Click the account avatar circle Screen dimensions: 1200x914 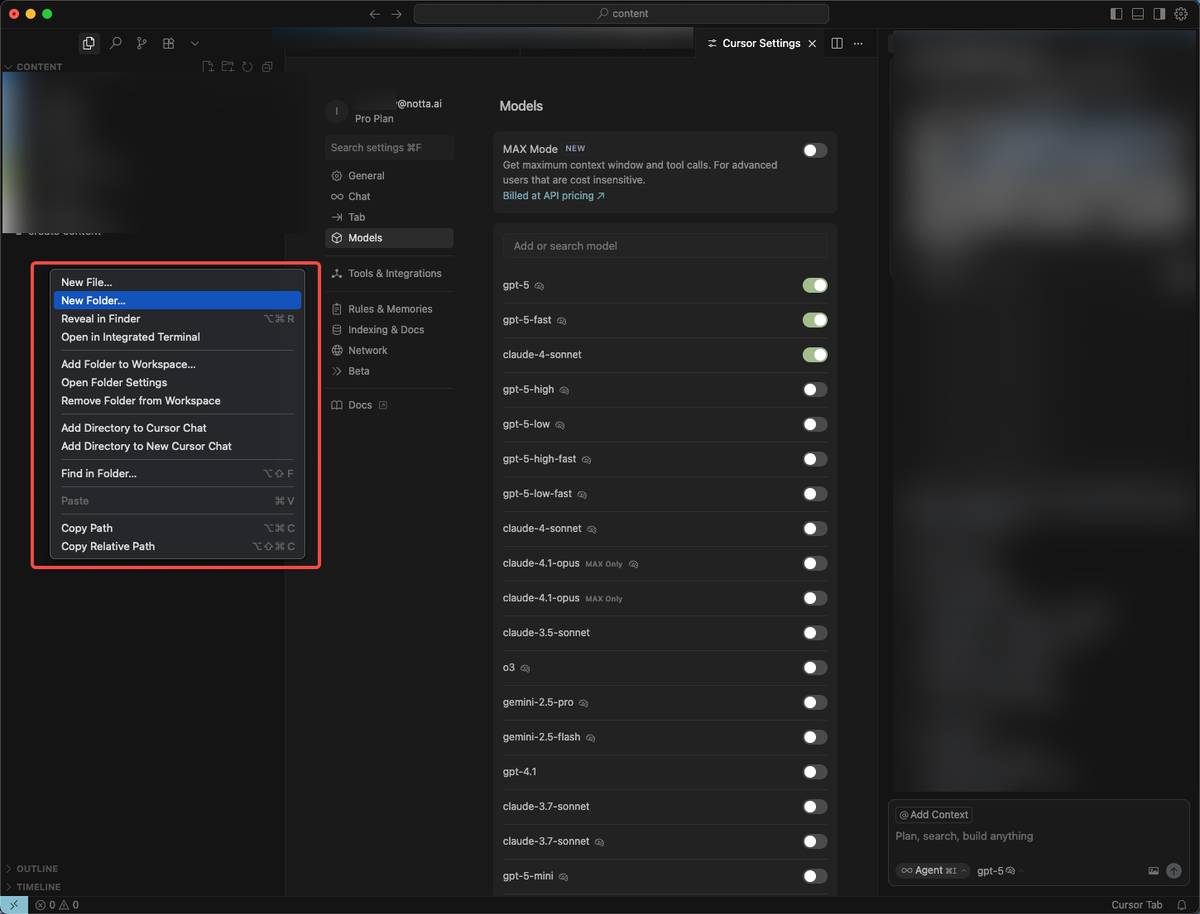tap(337, 111)
